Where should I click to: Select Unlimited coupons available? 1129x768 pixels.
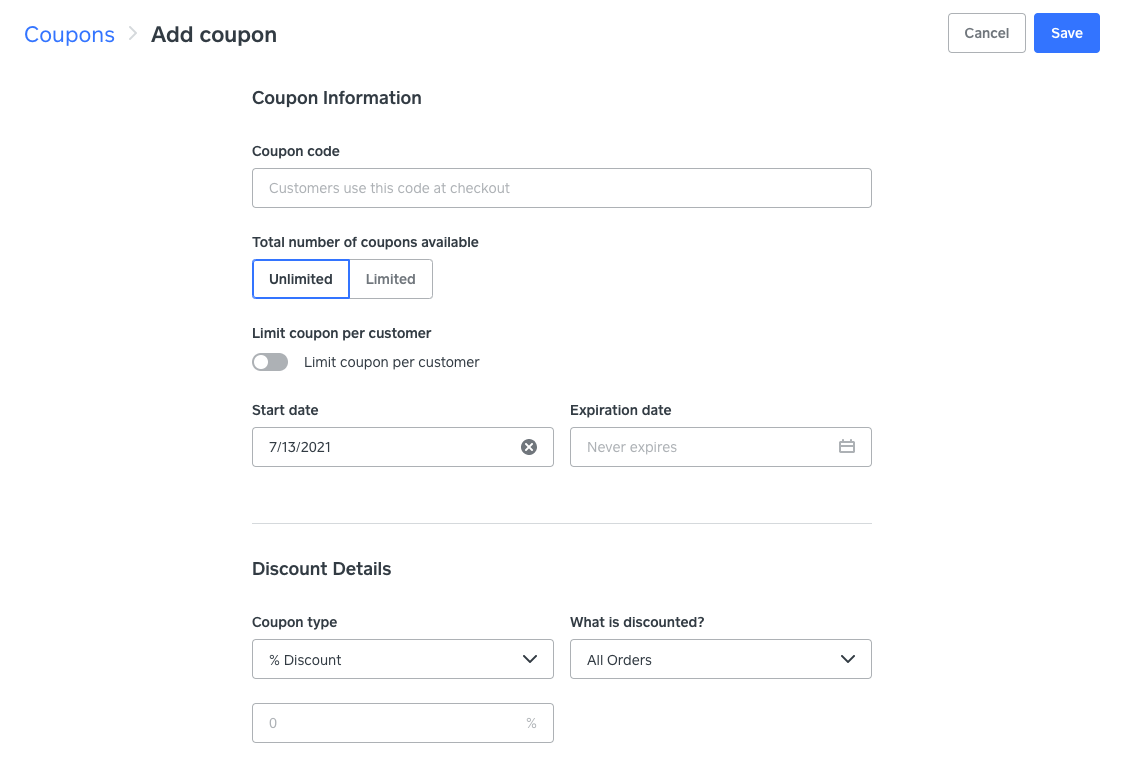click(x=300, y=279)
